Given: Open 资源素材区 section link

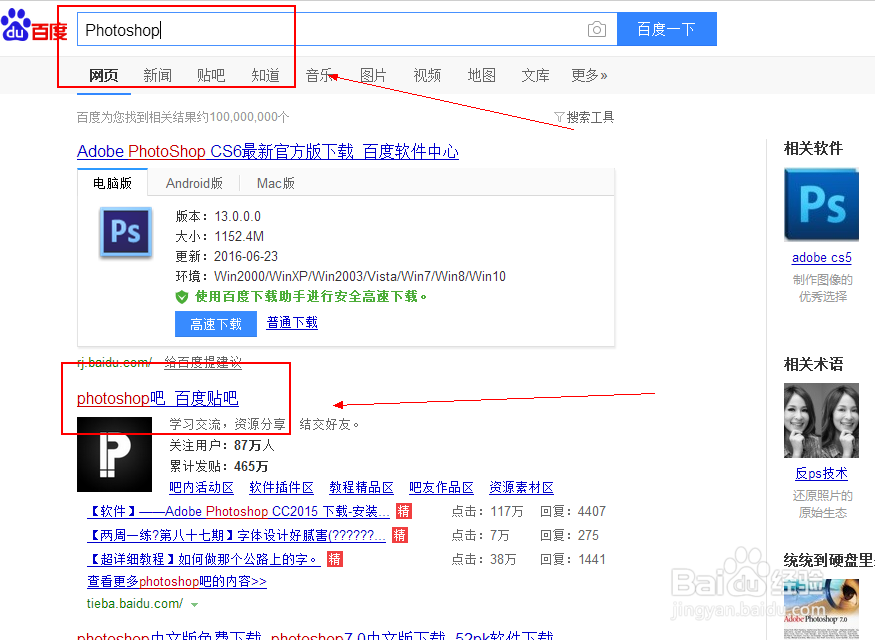Looking at the screenshot, I should (x=521, y=487).
